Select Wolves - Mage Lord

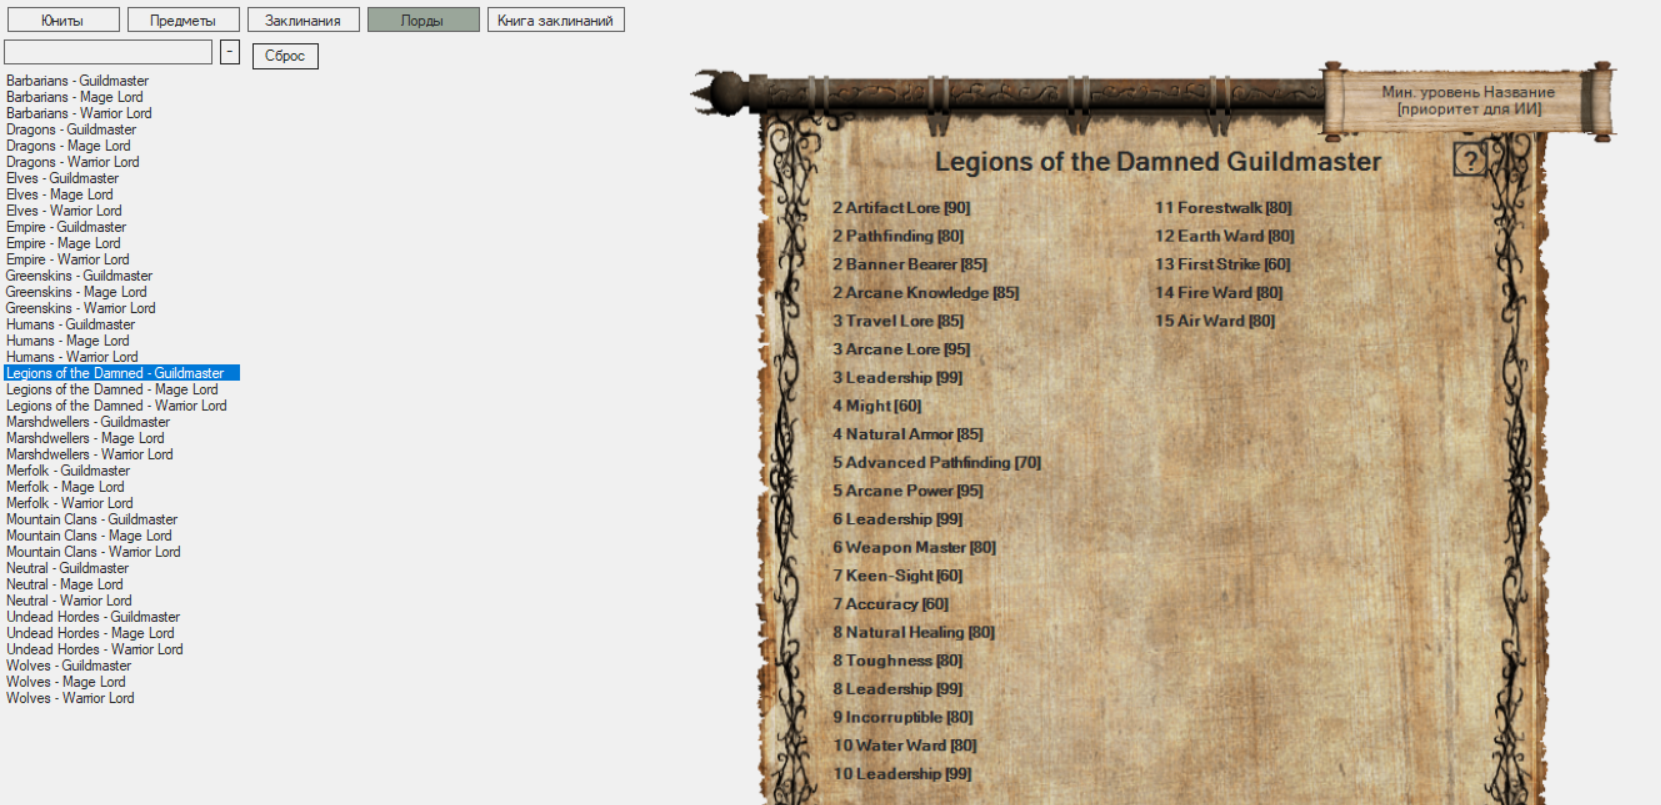[x=65, y=682]
